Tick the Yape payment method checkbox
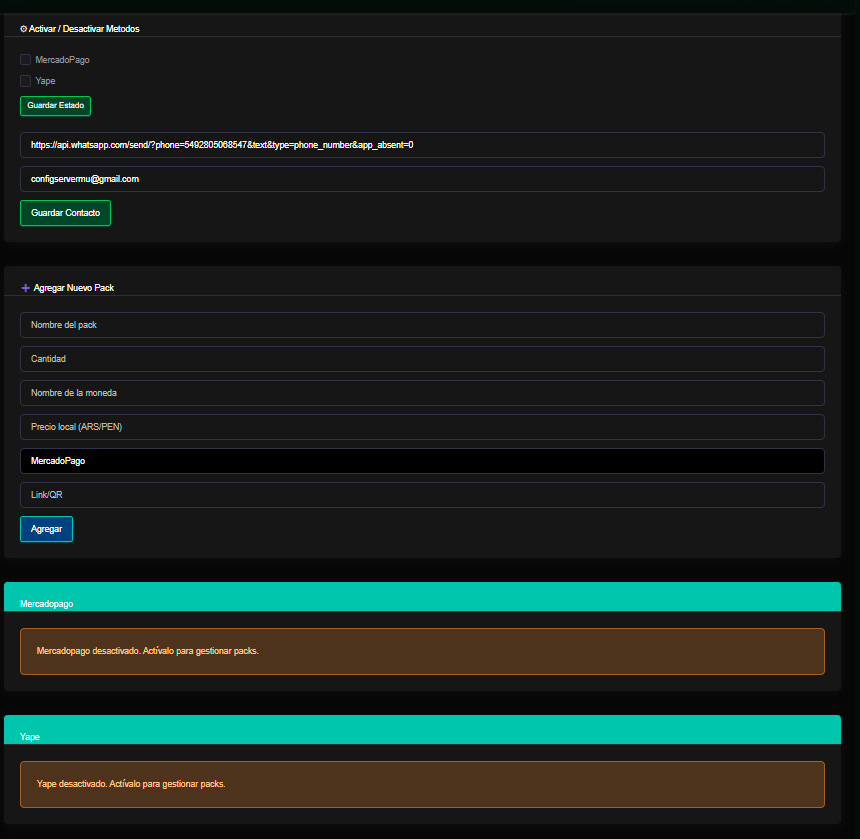Viewport: 860px width, 839px height. coord(26,81)
